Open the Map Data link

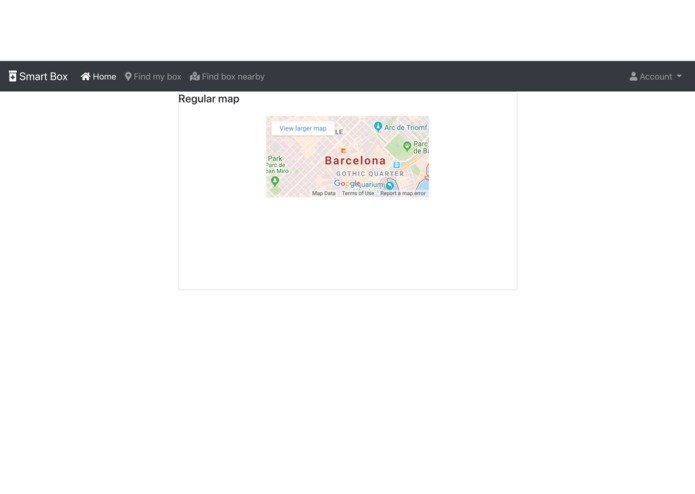324,193
